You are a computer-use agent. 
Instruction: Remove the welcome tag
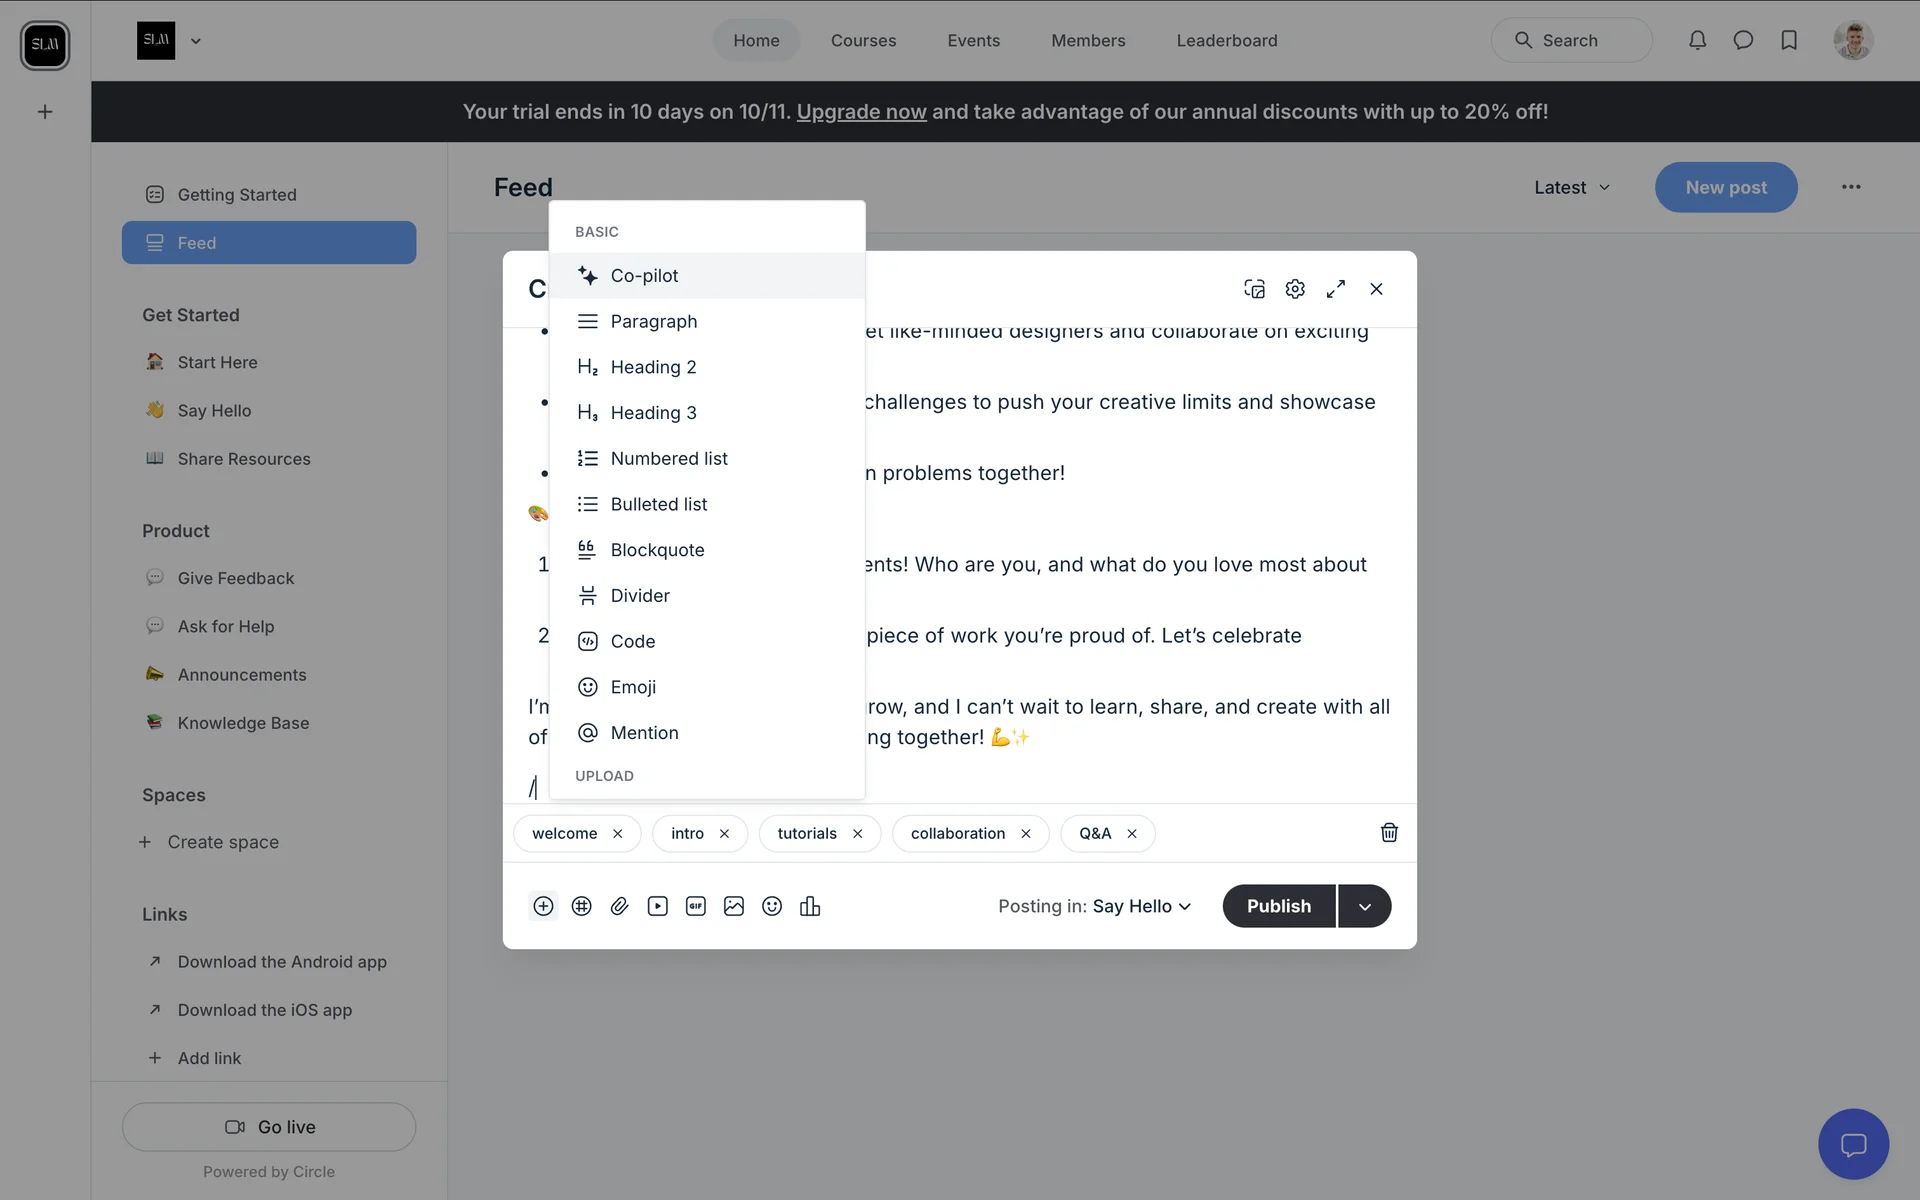pos(618,834)
